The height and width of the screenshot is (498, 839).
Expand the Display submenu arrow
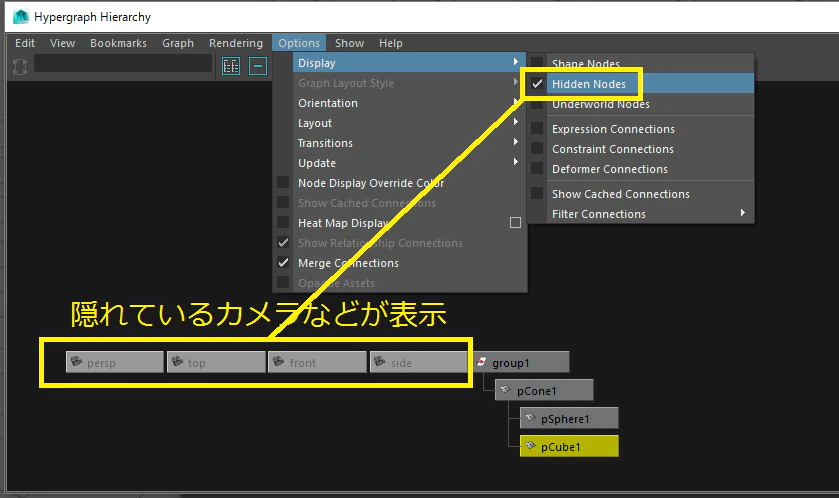click(516, 62)
